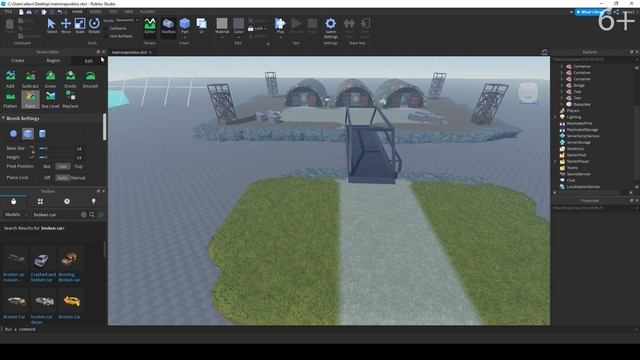Set Plane Lock to Off
640x360 pixels.
(x=47, y=178)
